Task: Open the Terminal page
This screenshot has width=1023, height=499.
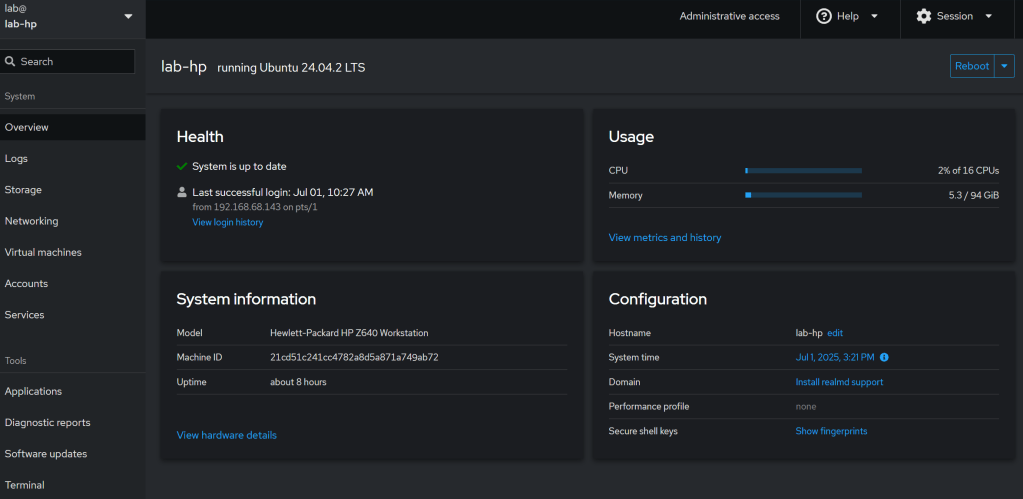Action: tap(25, 485)
